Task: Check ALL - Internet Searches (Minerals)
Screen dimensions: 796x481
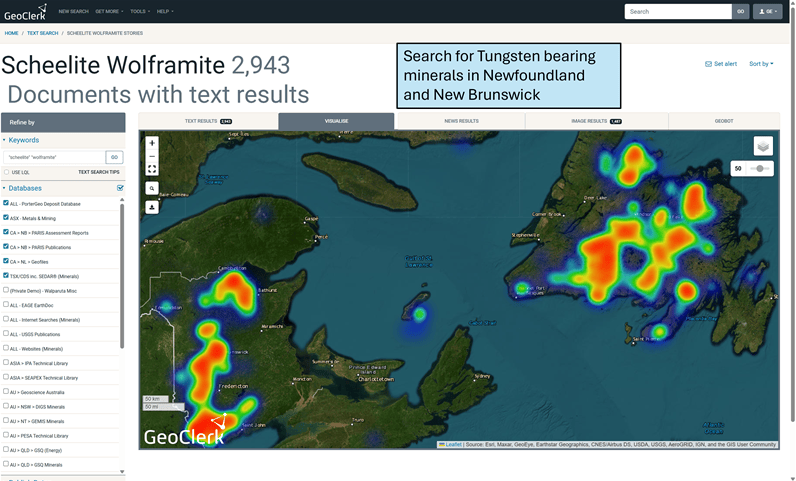Action: (x=6, y=319)
